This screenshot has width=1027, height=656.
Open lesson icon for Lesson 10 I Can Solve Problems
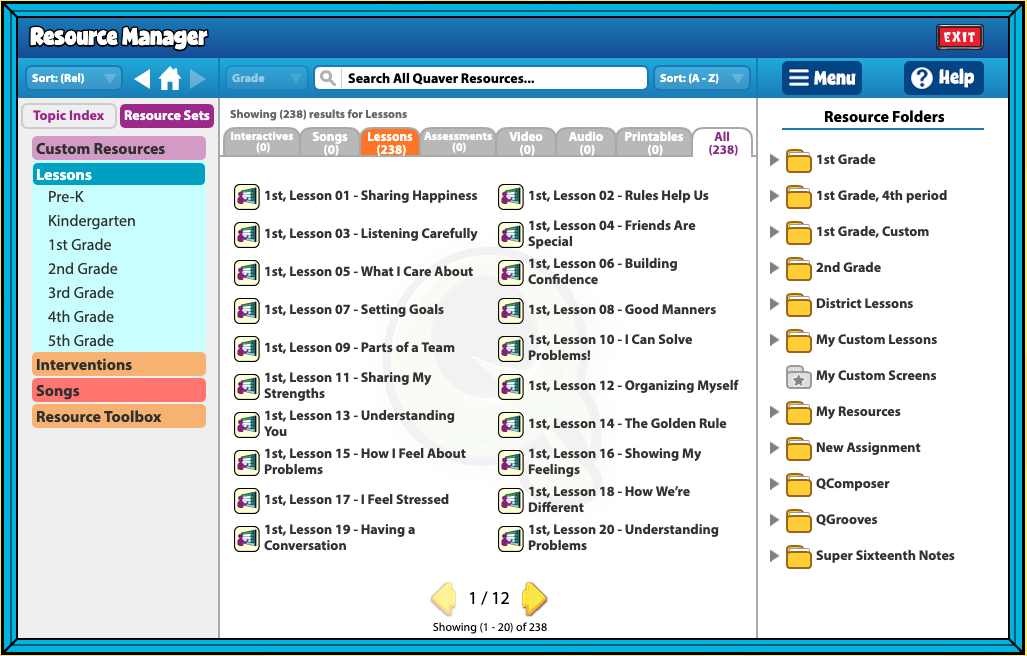pos(510,348)
